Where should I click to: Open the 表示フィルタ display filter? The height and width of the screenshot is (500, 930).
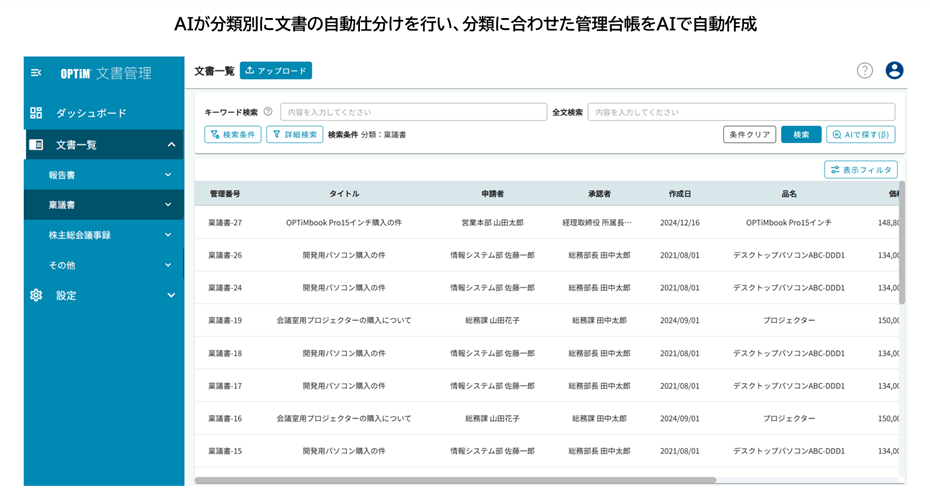click(x=861, y=170)
